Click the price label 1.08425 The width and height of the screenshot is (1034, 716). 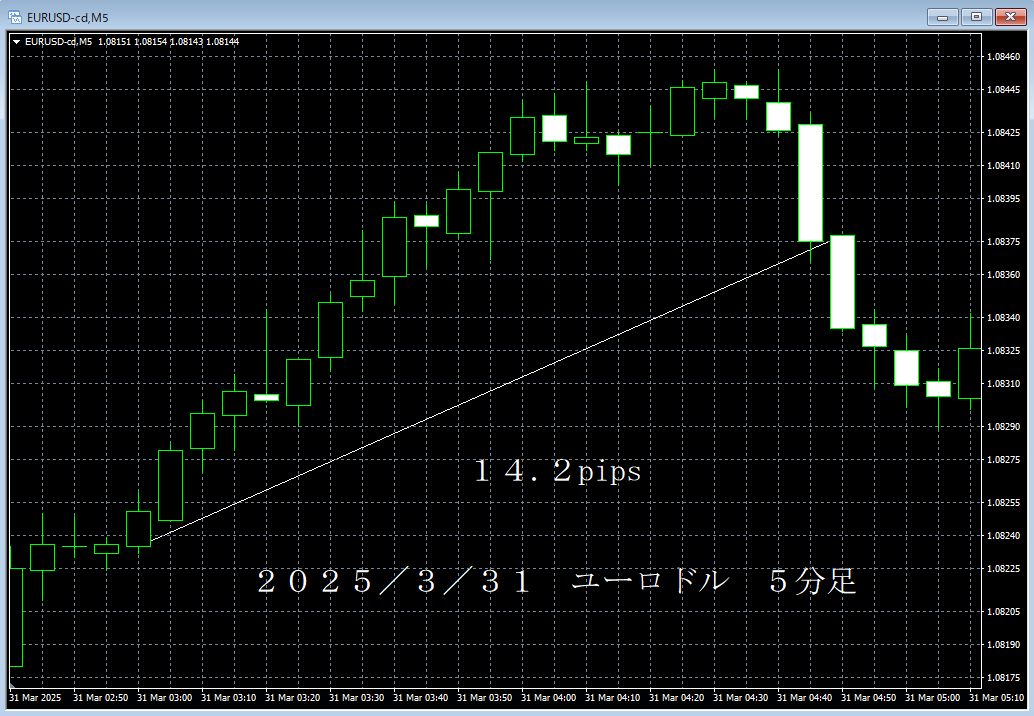[1003, 133]
